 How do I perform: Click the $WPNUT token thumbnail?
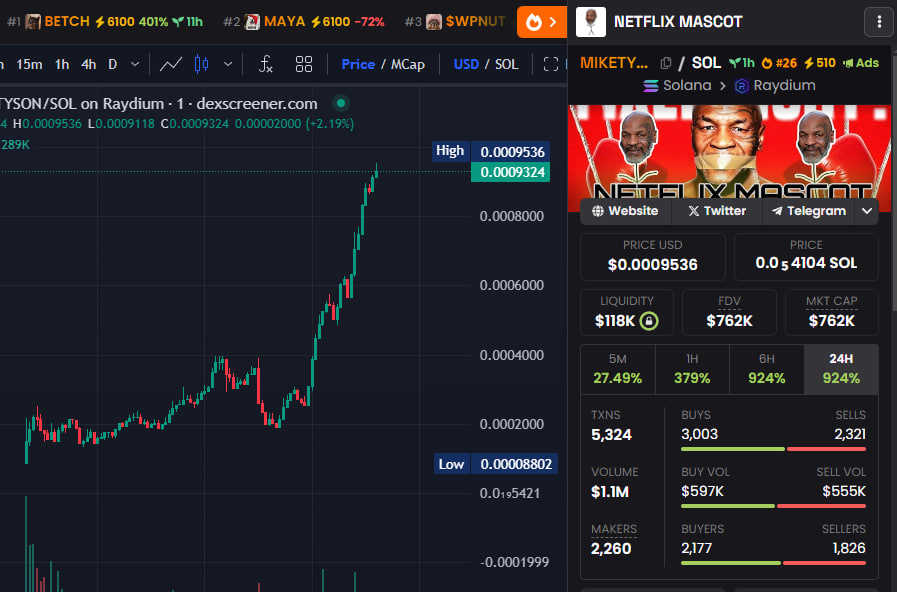(x=434, y=22)
